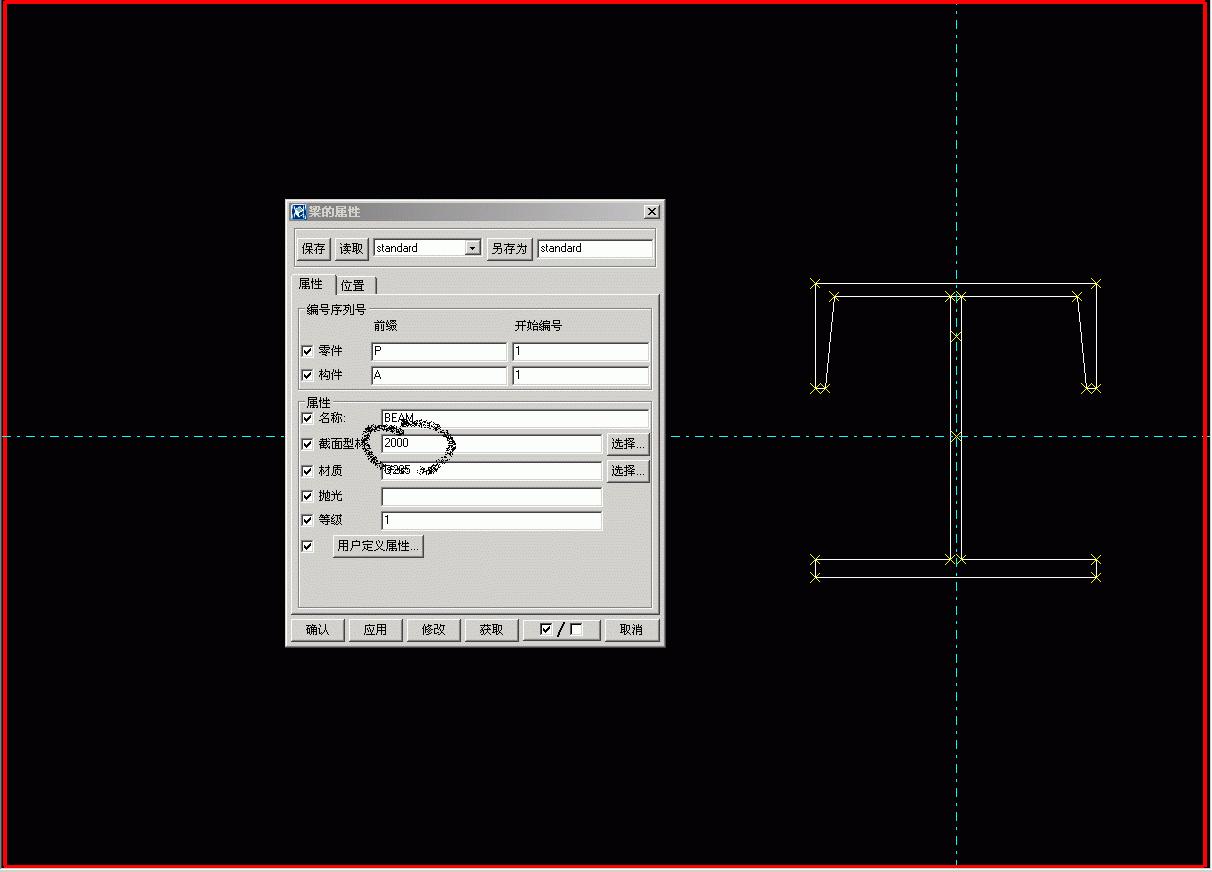Click 选择... button beside the profile field
The width and height of the screenshot is (1212, 872).
(x=628, y=443)
